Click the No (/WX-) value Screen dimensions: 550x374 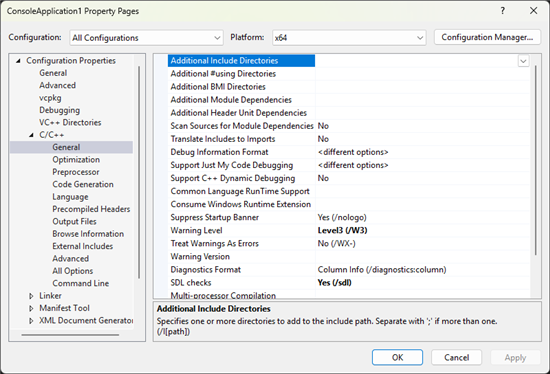[336, 243]
